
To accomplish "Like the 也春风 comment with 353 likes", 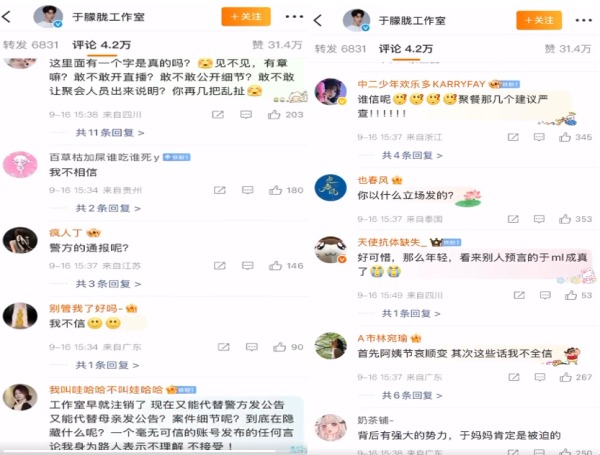I will click(565, 219).
